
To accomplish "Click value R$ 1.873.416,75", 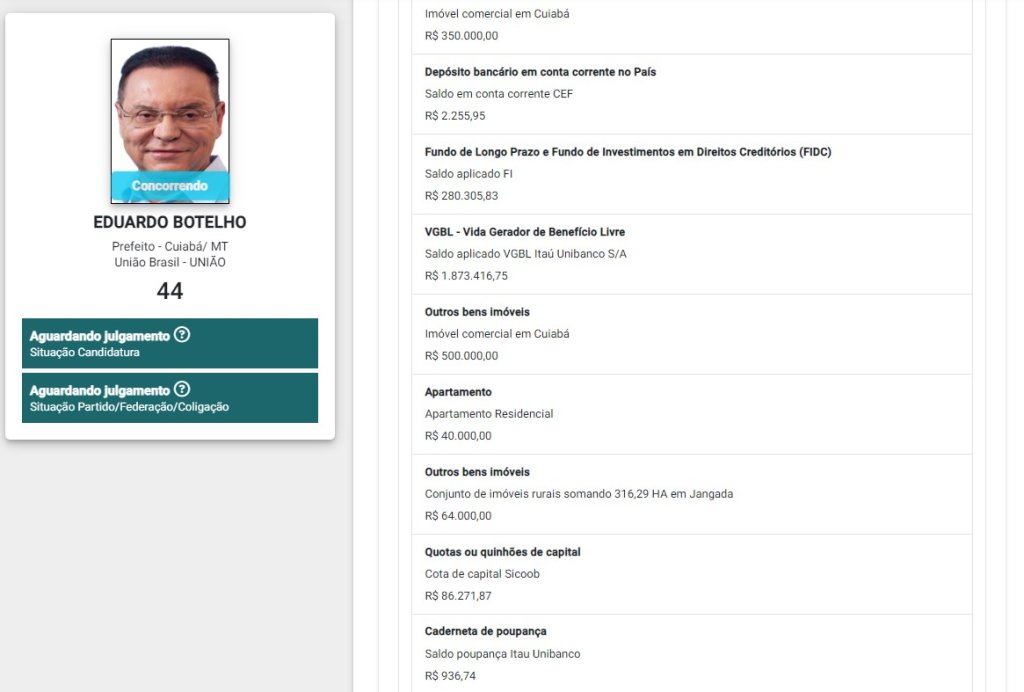I will click(x=466, y=275).
